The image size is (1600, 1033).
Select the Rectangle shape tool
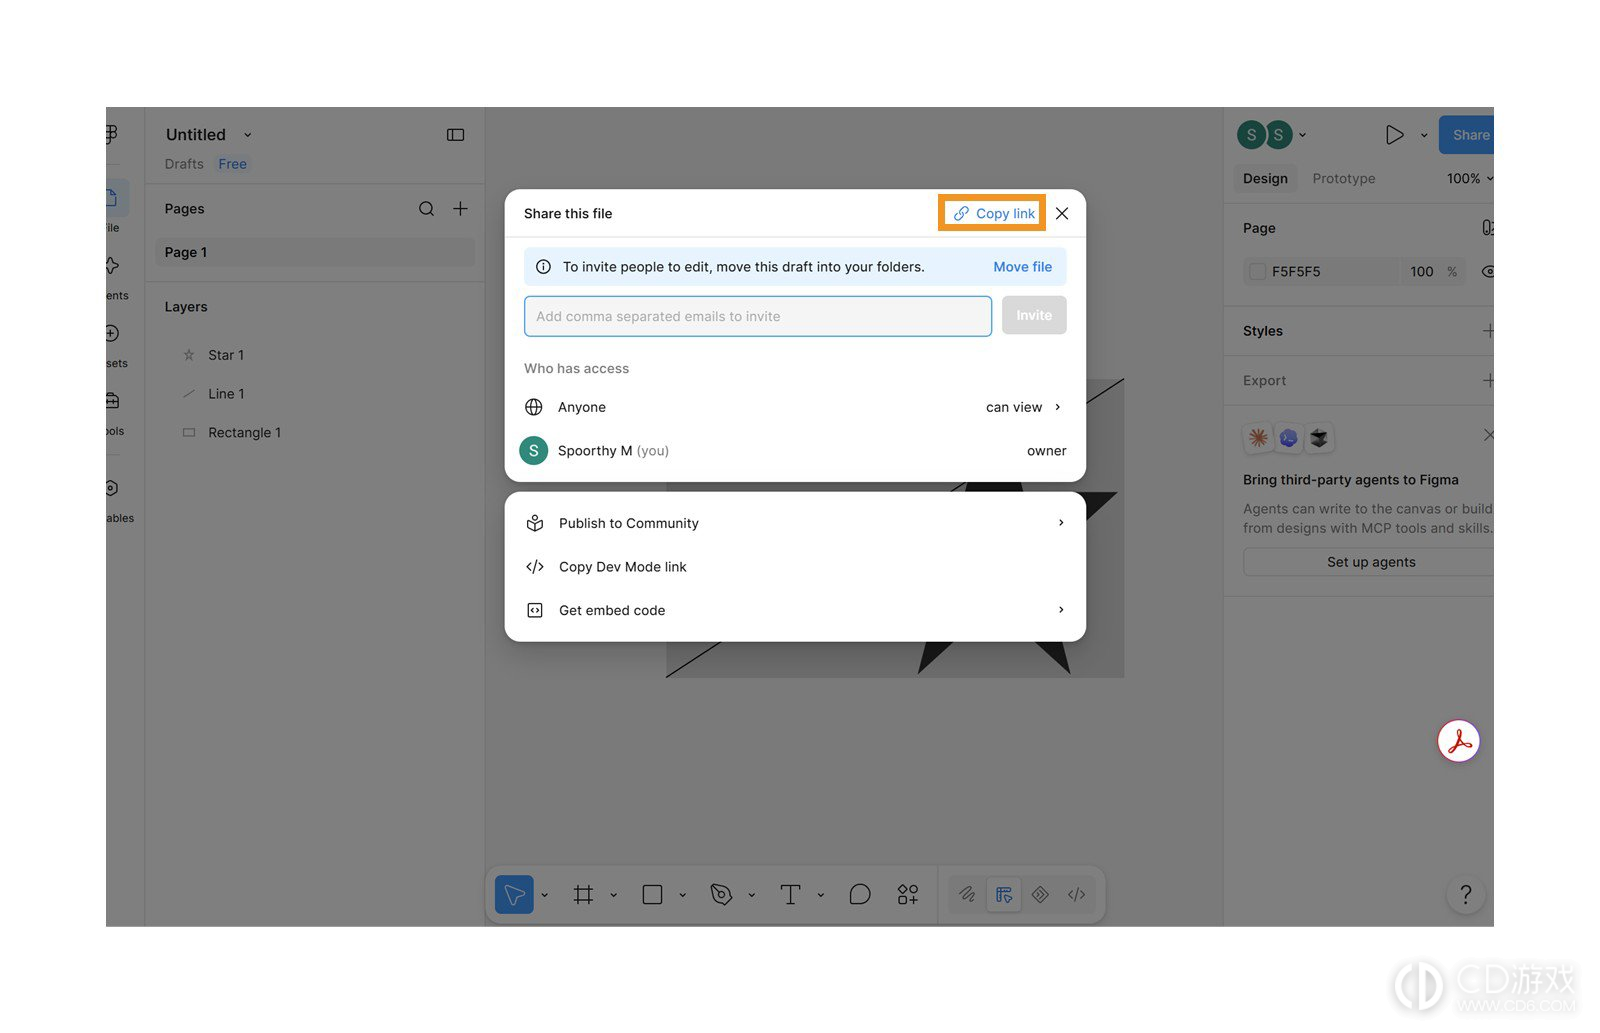tap(652, 894)
